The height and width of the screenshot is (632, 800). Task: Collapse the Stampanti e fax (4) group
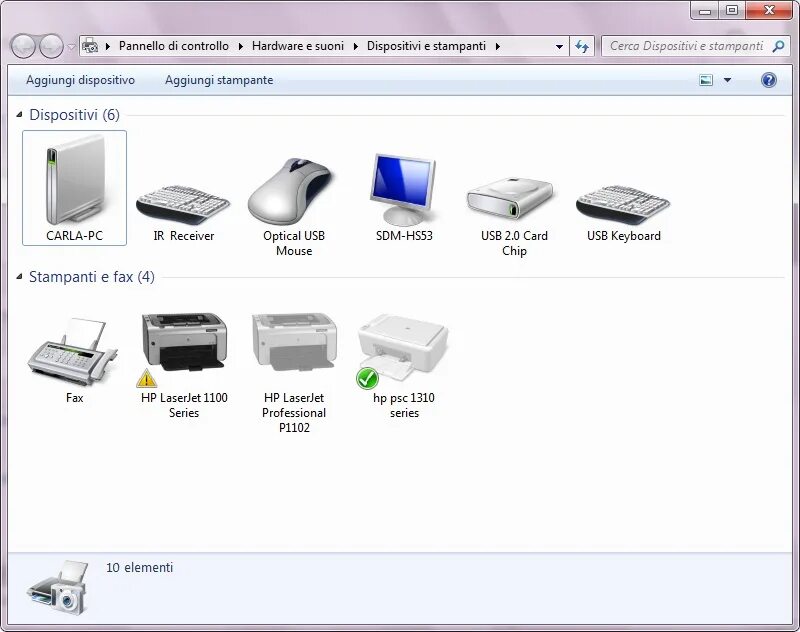19,277
